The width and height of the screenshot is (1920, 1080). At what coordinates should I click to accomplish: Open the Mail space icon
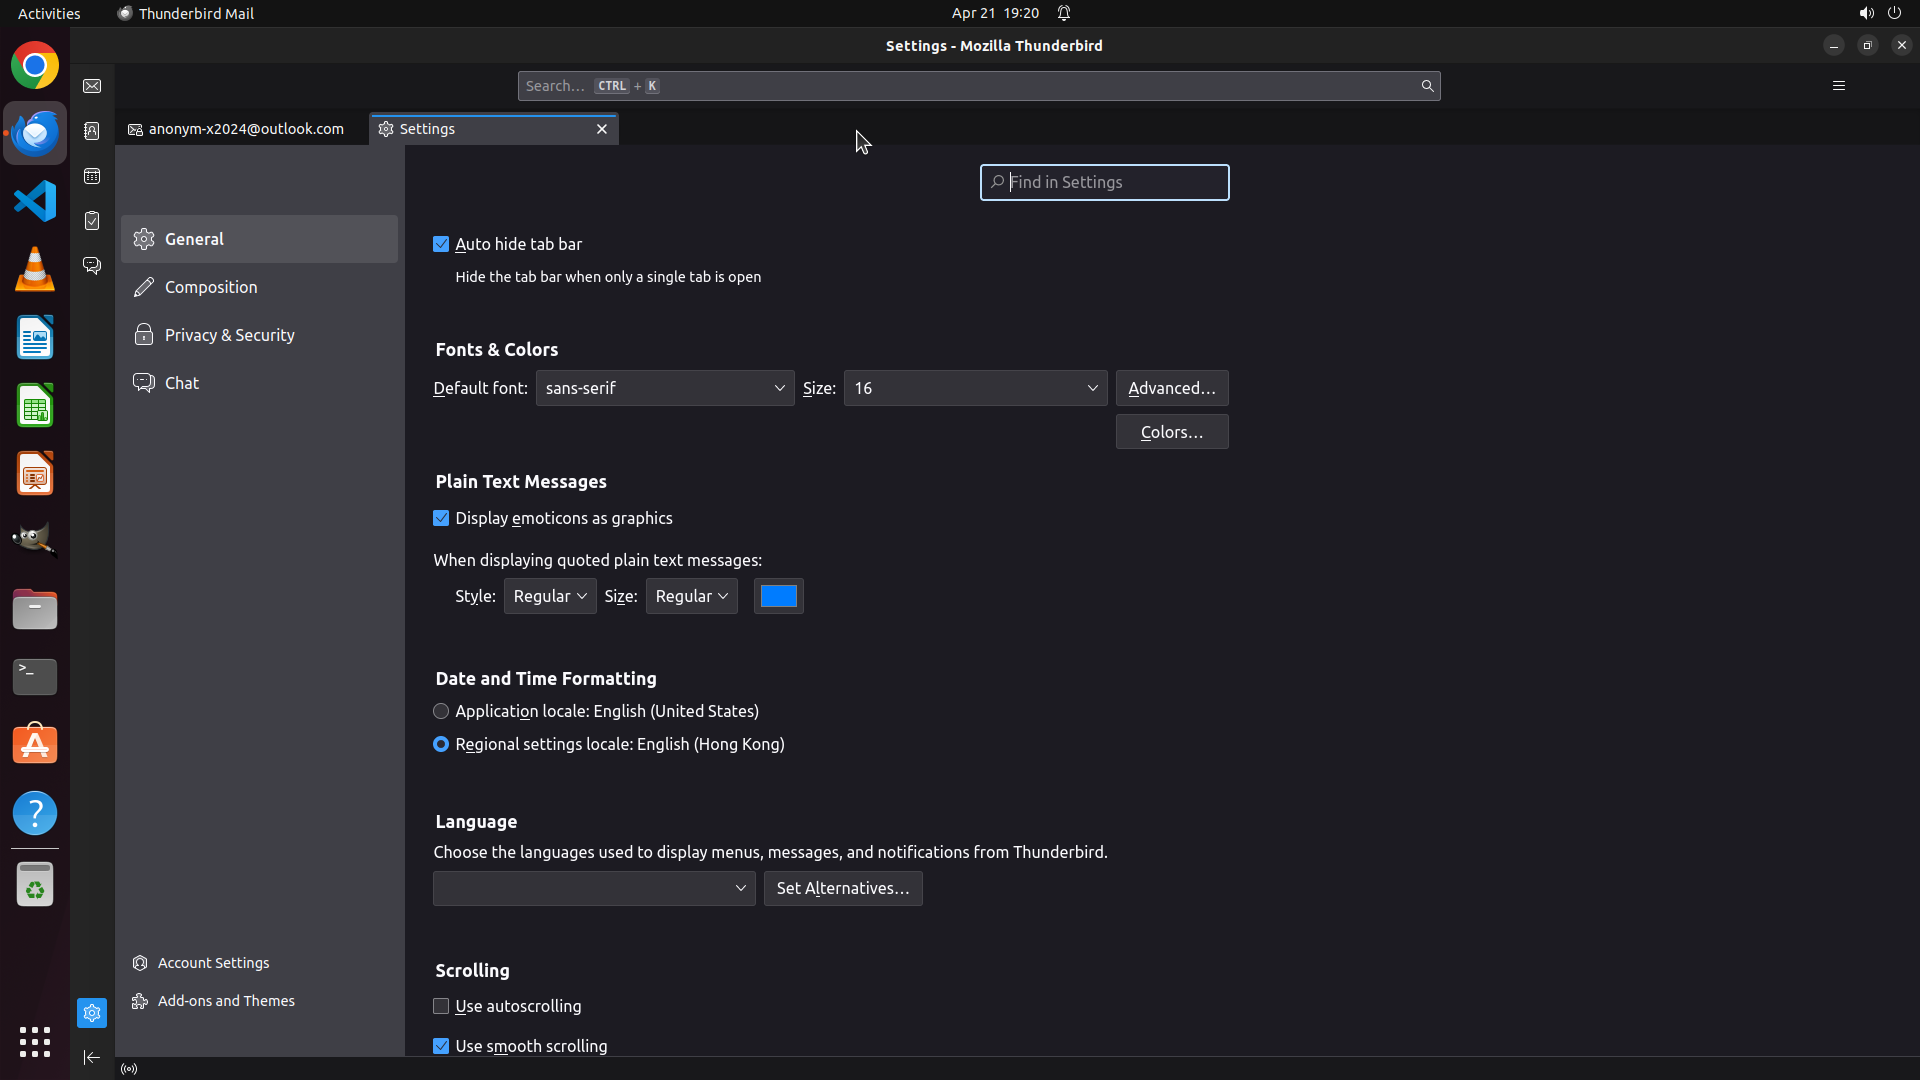92,86
